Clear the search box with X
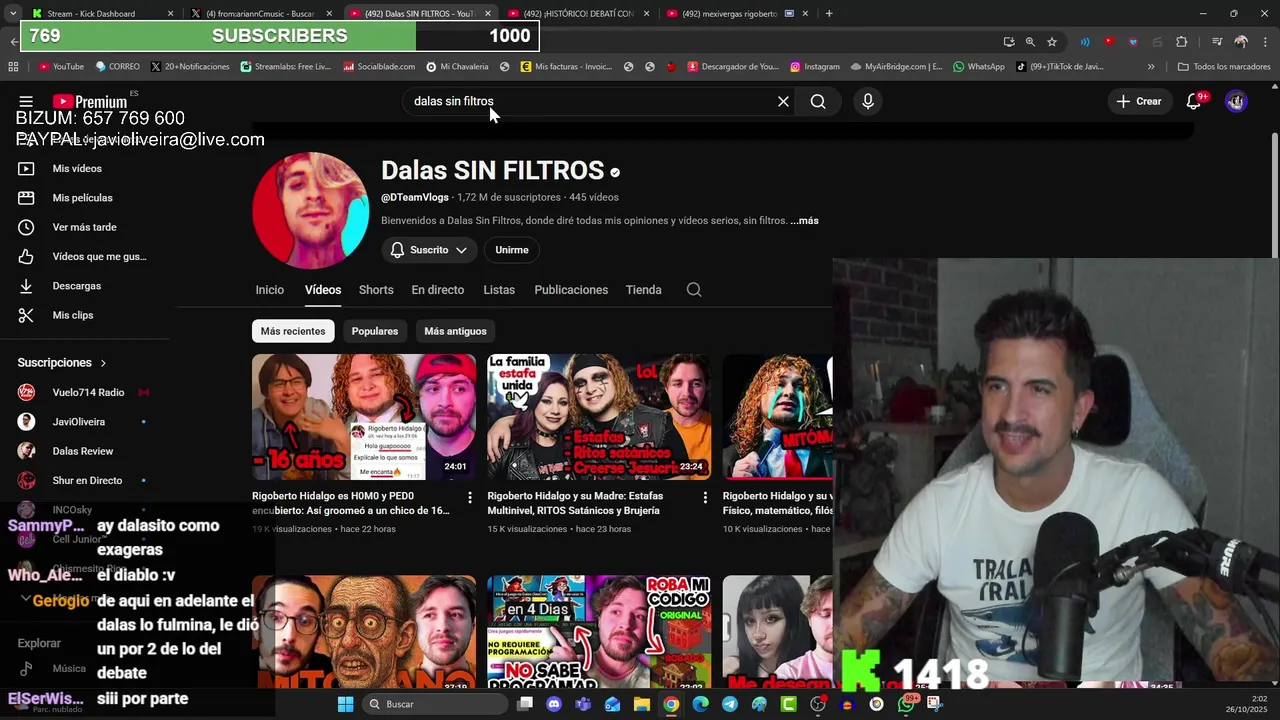The image size is (1280, 720). pos(783,101)
